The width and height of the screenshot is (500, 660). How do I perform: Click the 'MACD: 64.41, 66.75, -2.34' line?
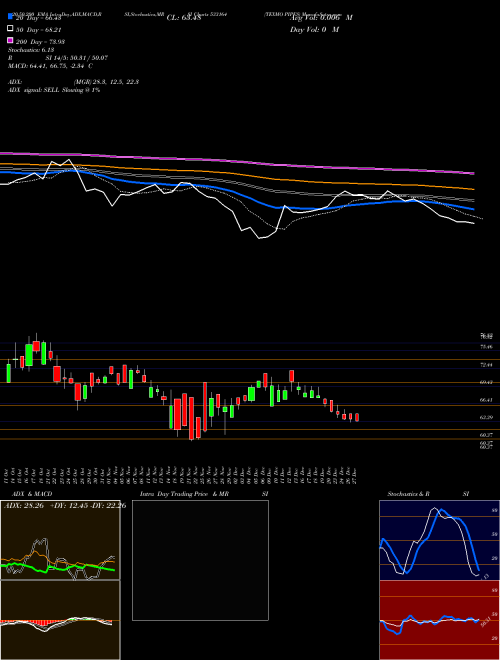point(47,66)
